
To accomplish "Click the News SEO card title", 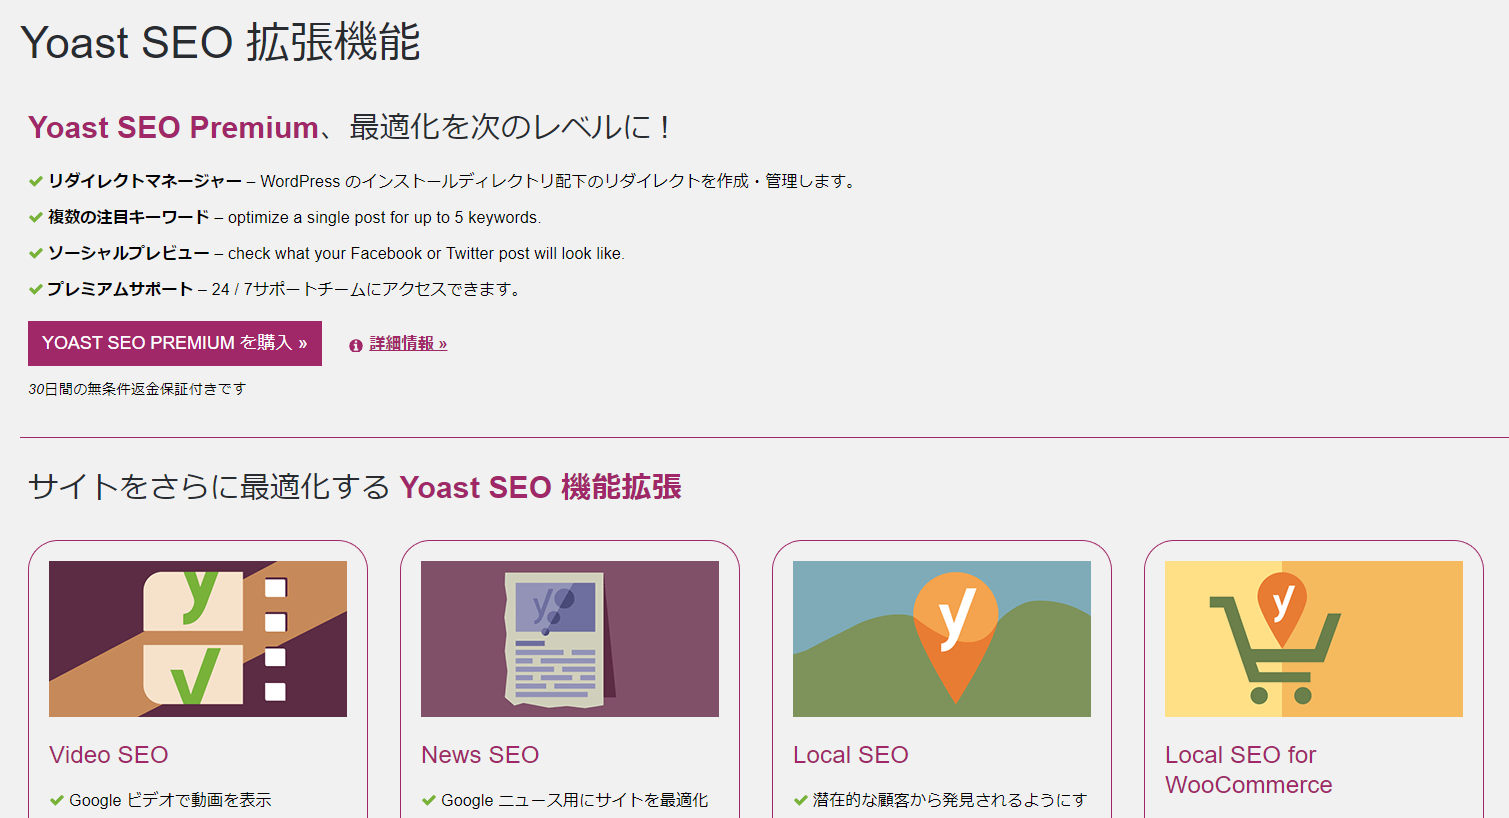I will coord(480,755).
